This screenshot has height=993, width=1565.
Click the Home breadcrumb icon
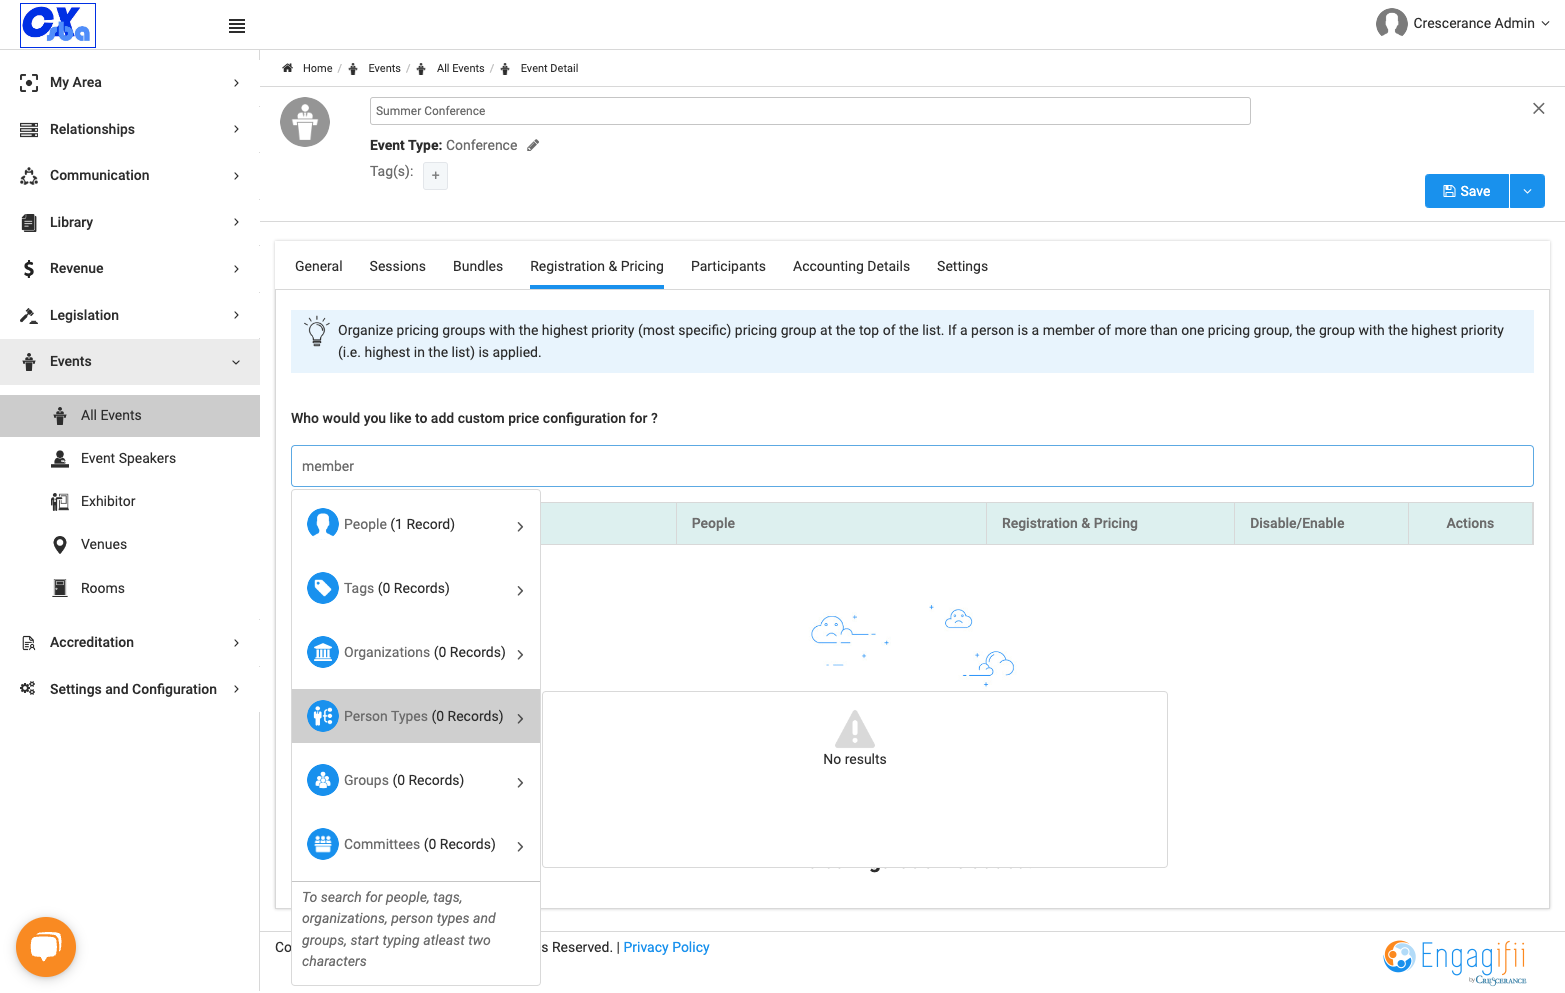pyautogui.click(x=287, y=68)
